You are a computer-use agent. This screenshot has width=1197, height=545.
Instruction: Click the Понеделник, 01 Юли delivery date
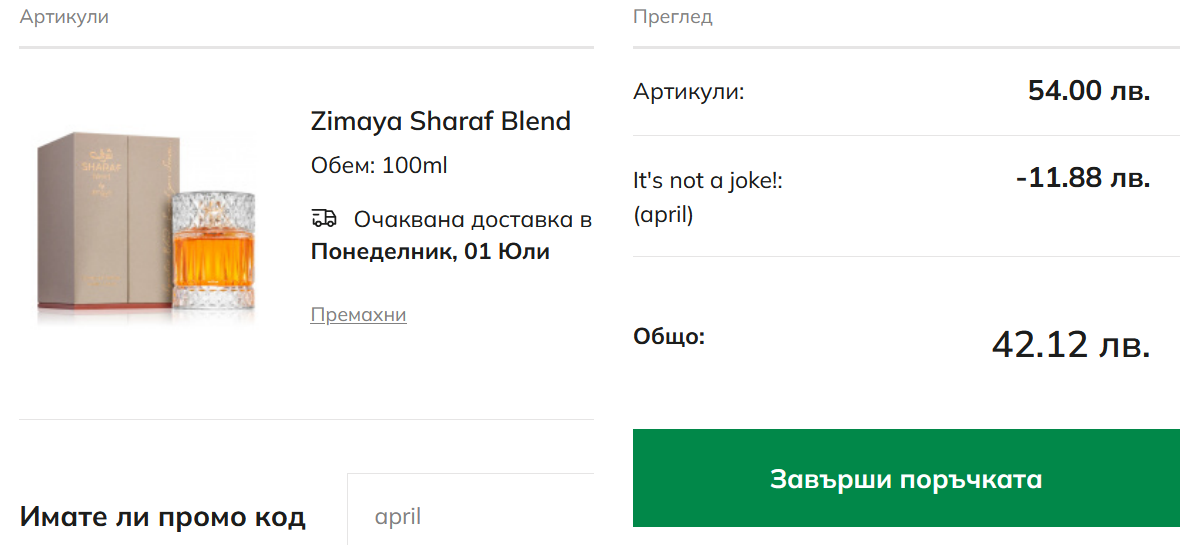[x=430, y=251]
